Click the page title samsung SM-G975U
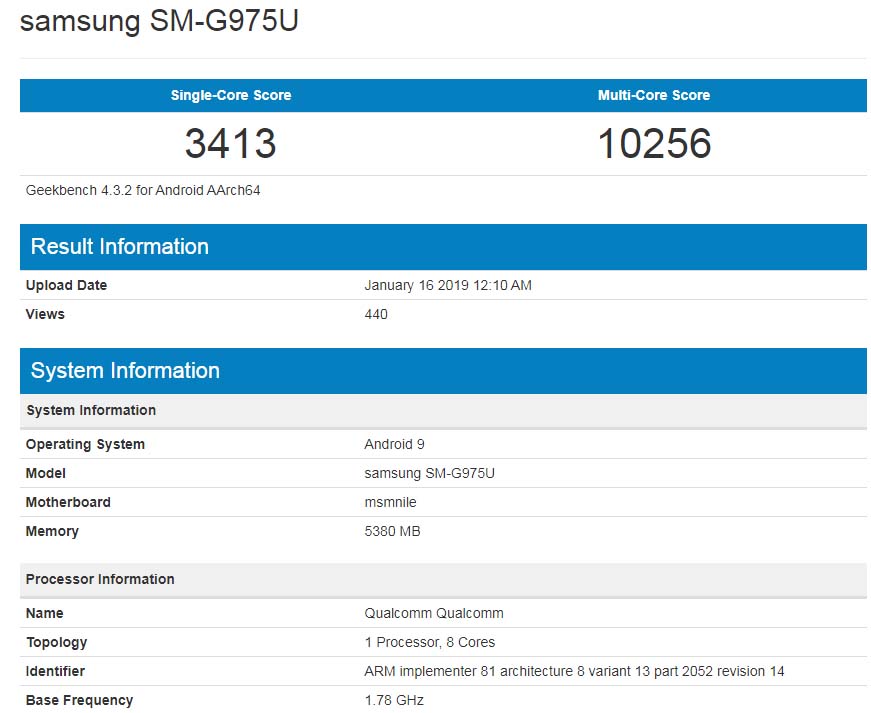 tap(159, 21)
